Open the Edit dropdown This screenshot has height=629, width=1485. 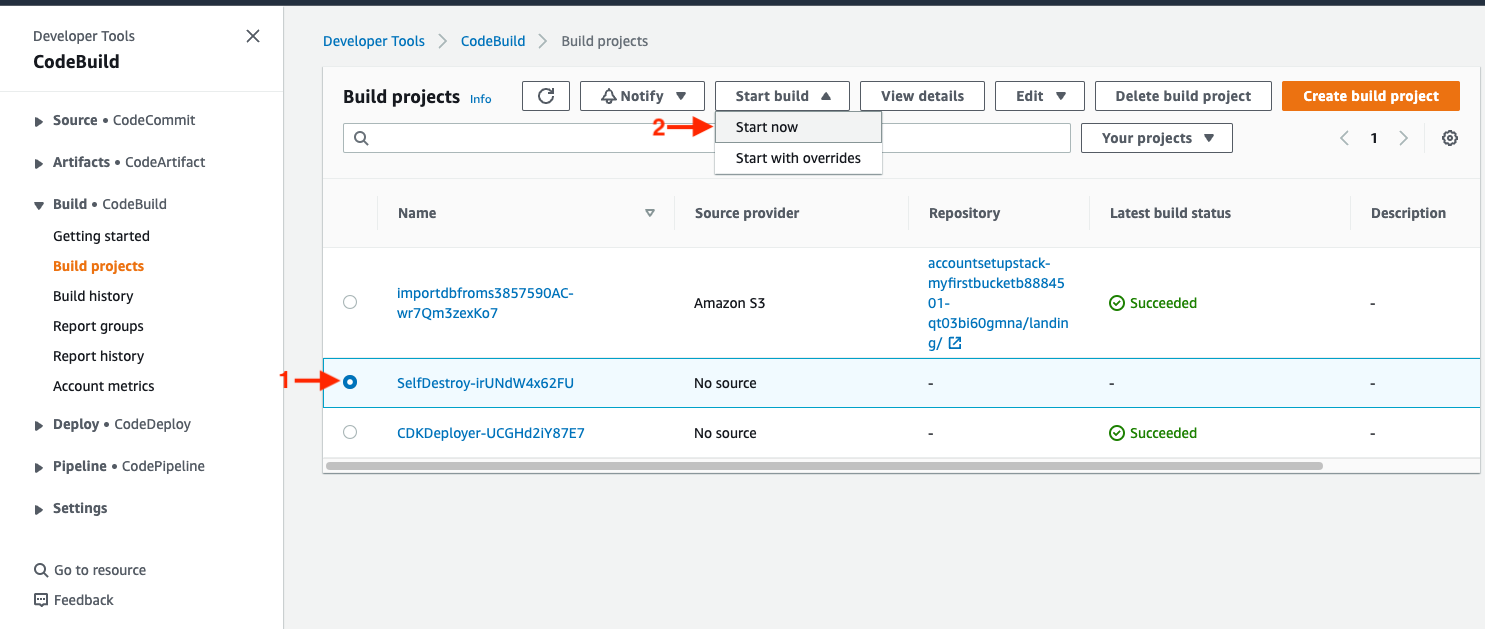(x=1039, y=96)
